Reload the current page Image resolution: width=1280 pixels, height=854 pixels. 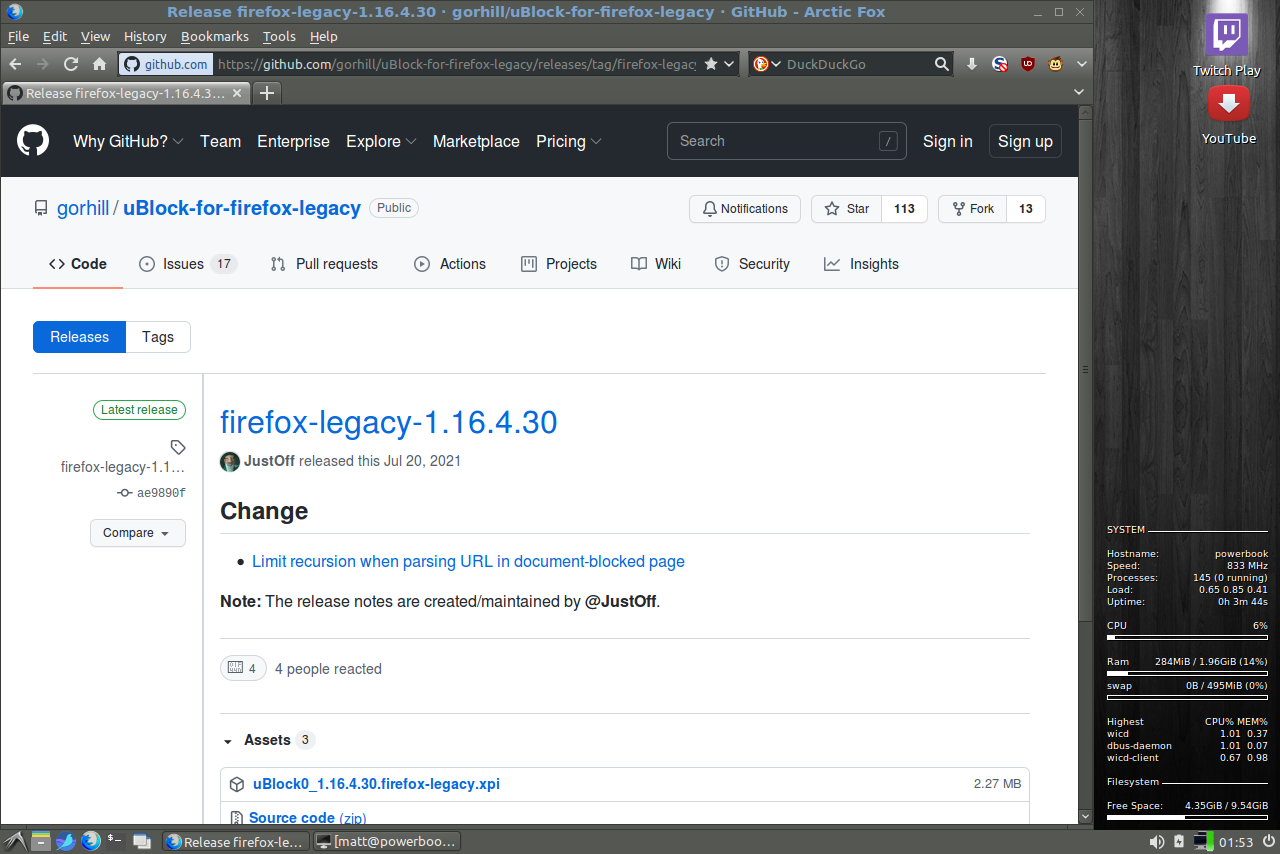pyautogui.click(x=71, y=64)
